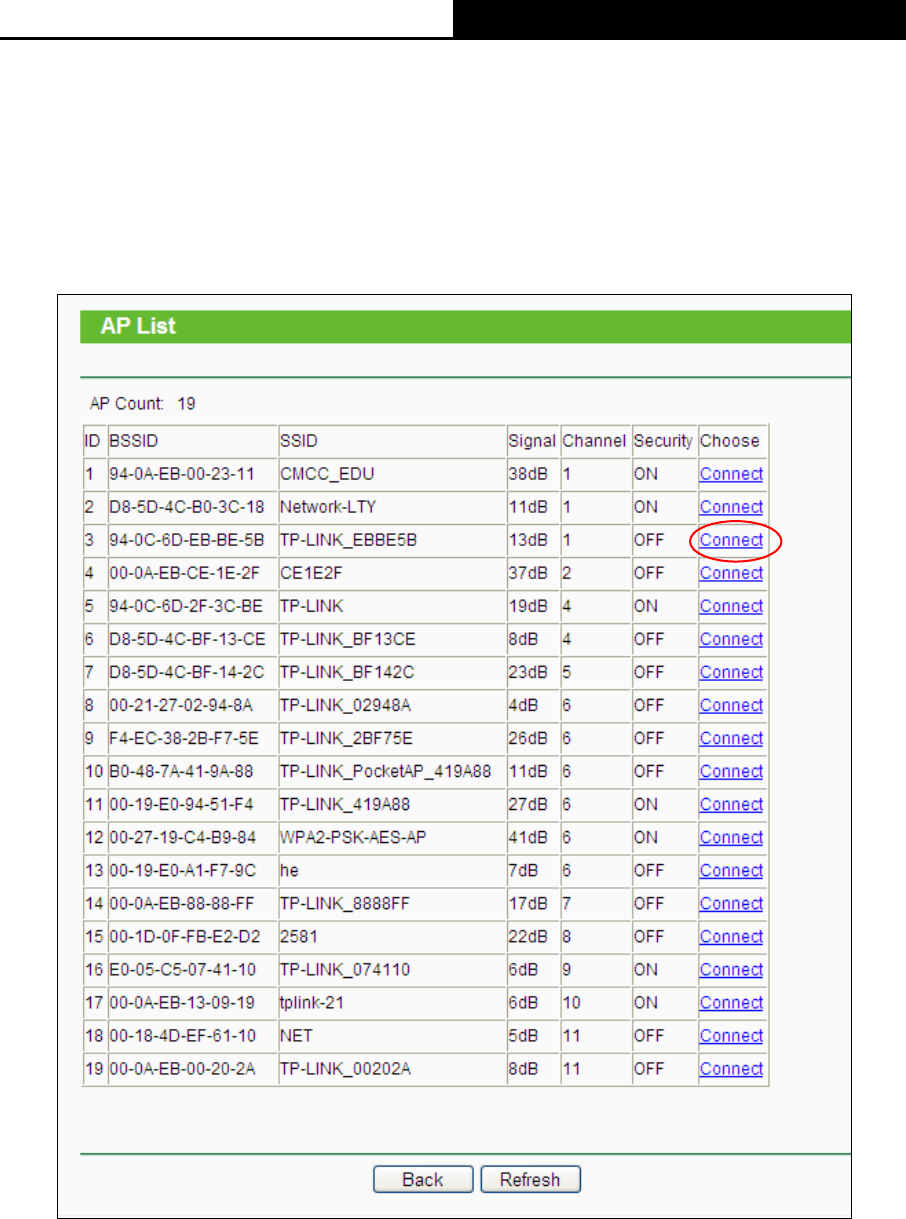Click Connect for SSID CE1E2F

click(731, 573)
